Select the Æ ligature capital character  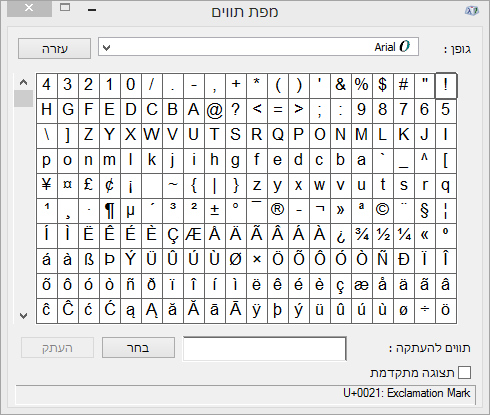(194, 236)
